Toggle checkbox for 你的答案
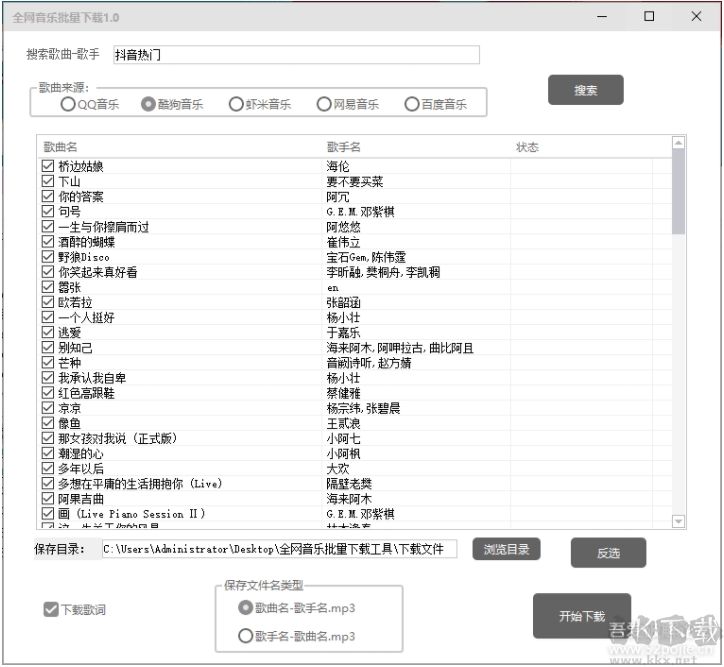 pyautogui.click(x=48, y=196)
